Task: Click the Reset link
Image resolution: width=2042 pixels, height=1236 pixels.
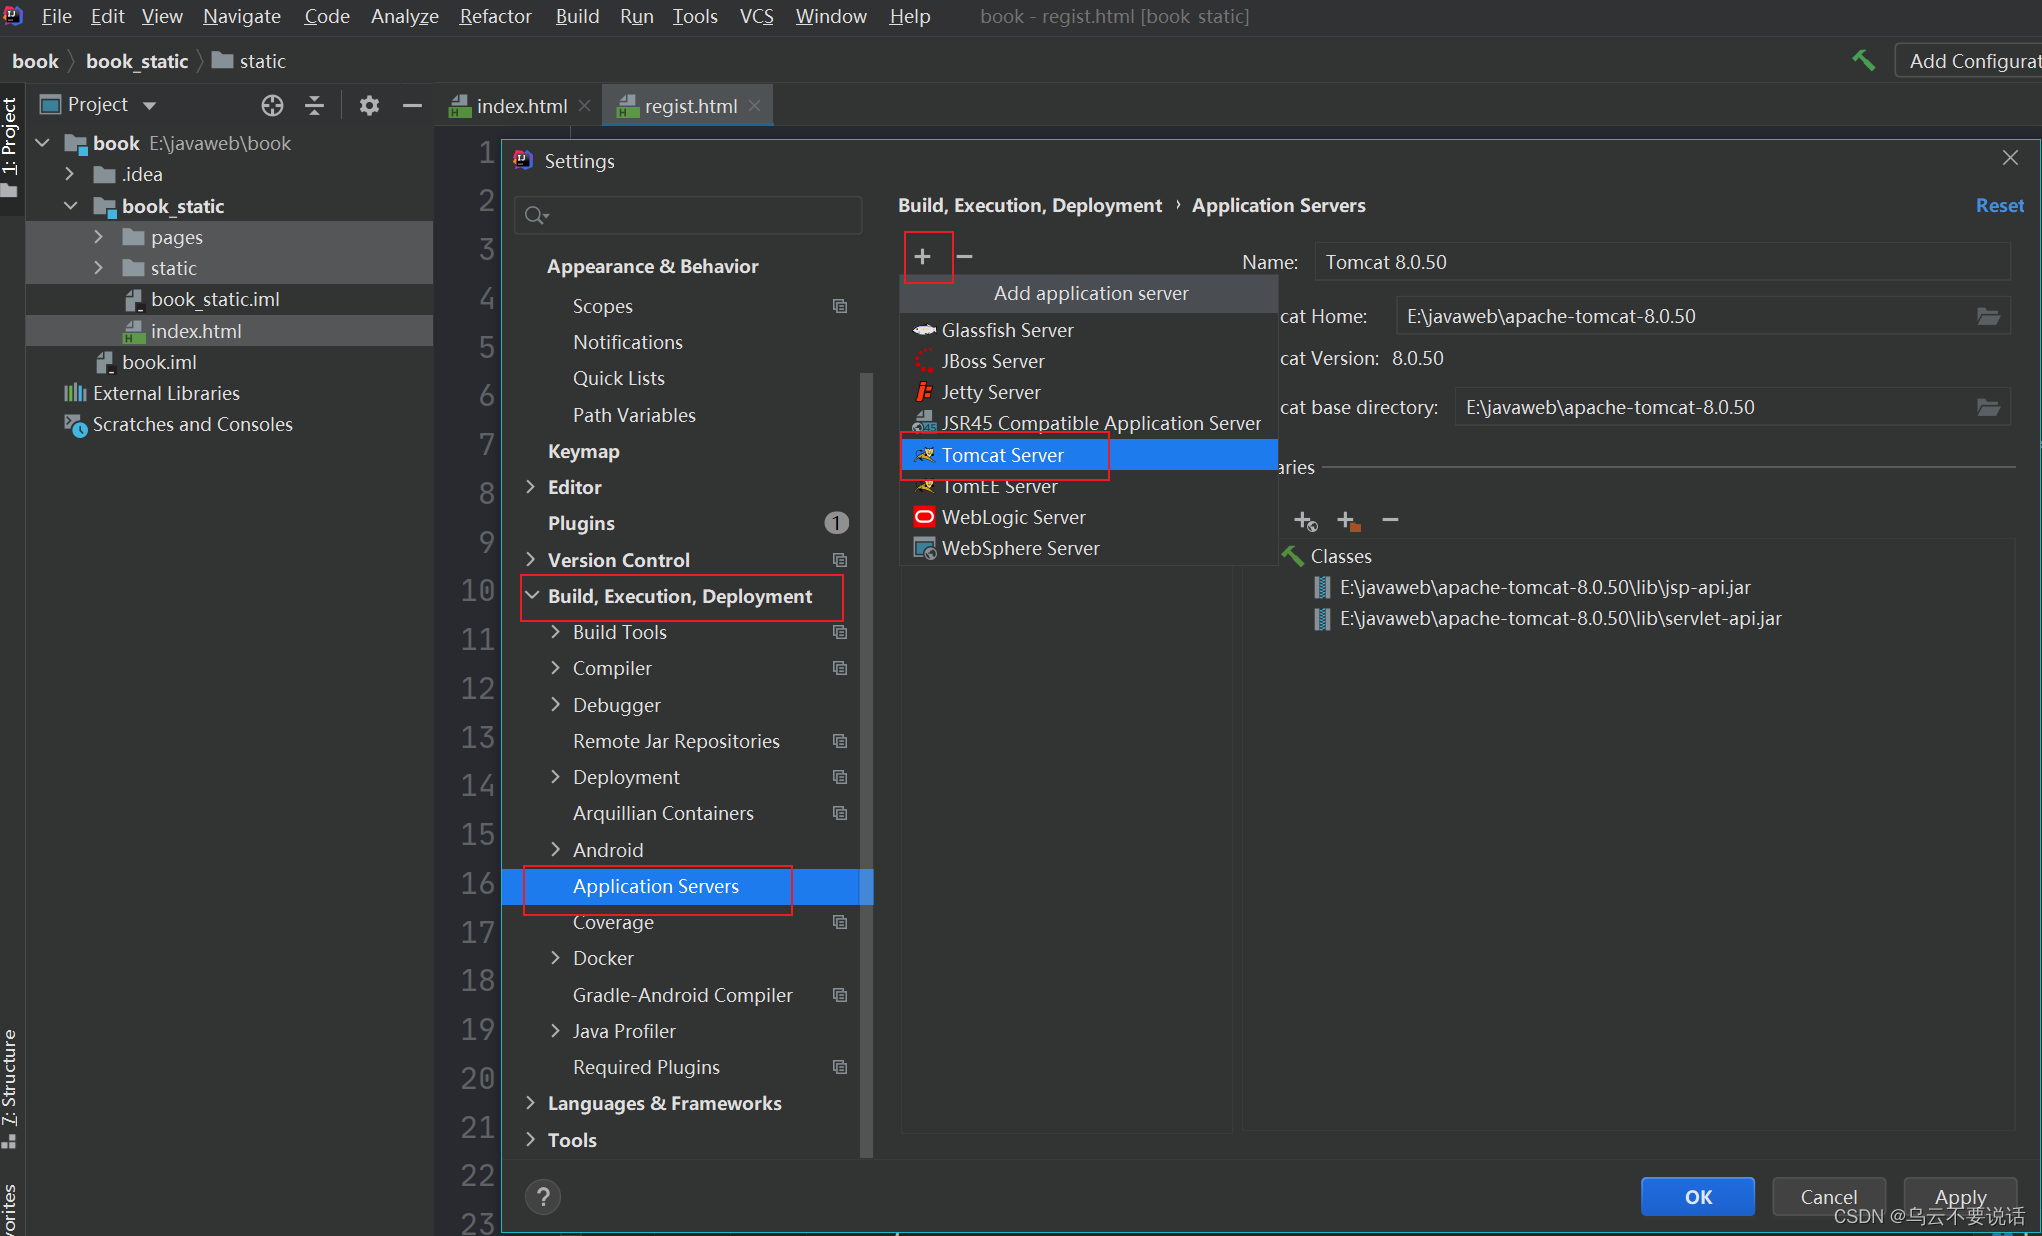Action: pyautogui.click(x=1999, y=206)
